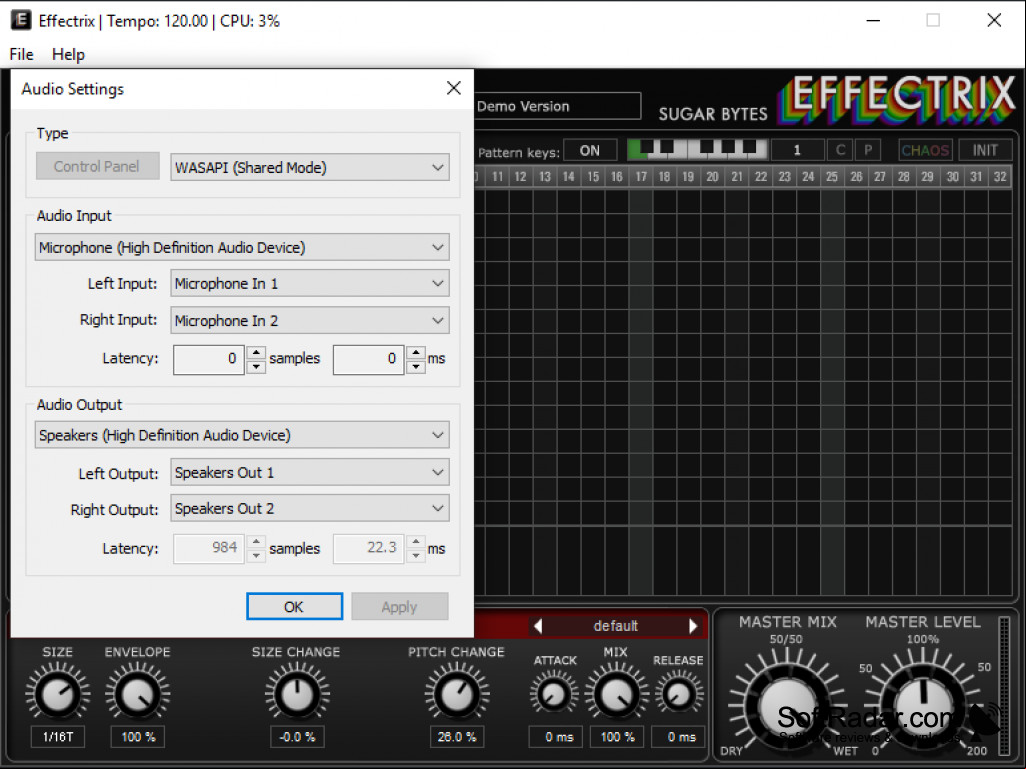This screenshot has width=1026, height=769.
Task: Click the disabled Control Panel button
Action: coord(97,166)
